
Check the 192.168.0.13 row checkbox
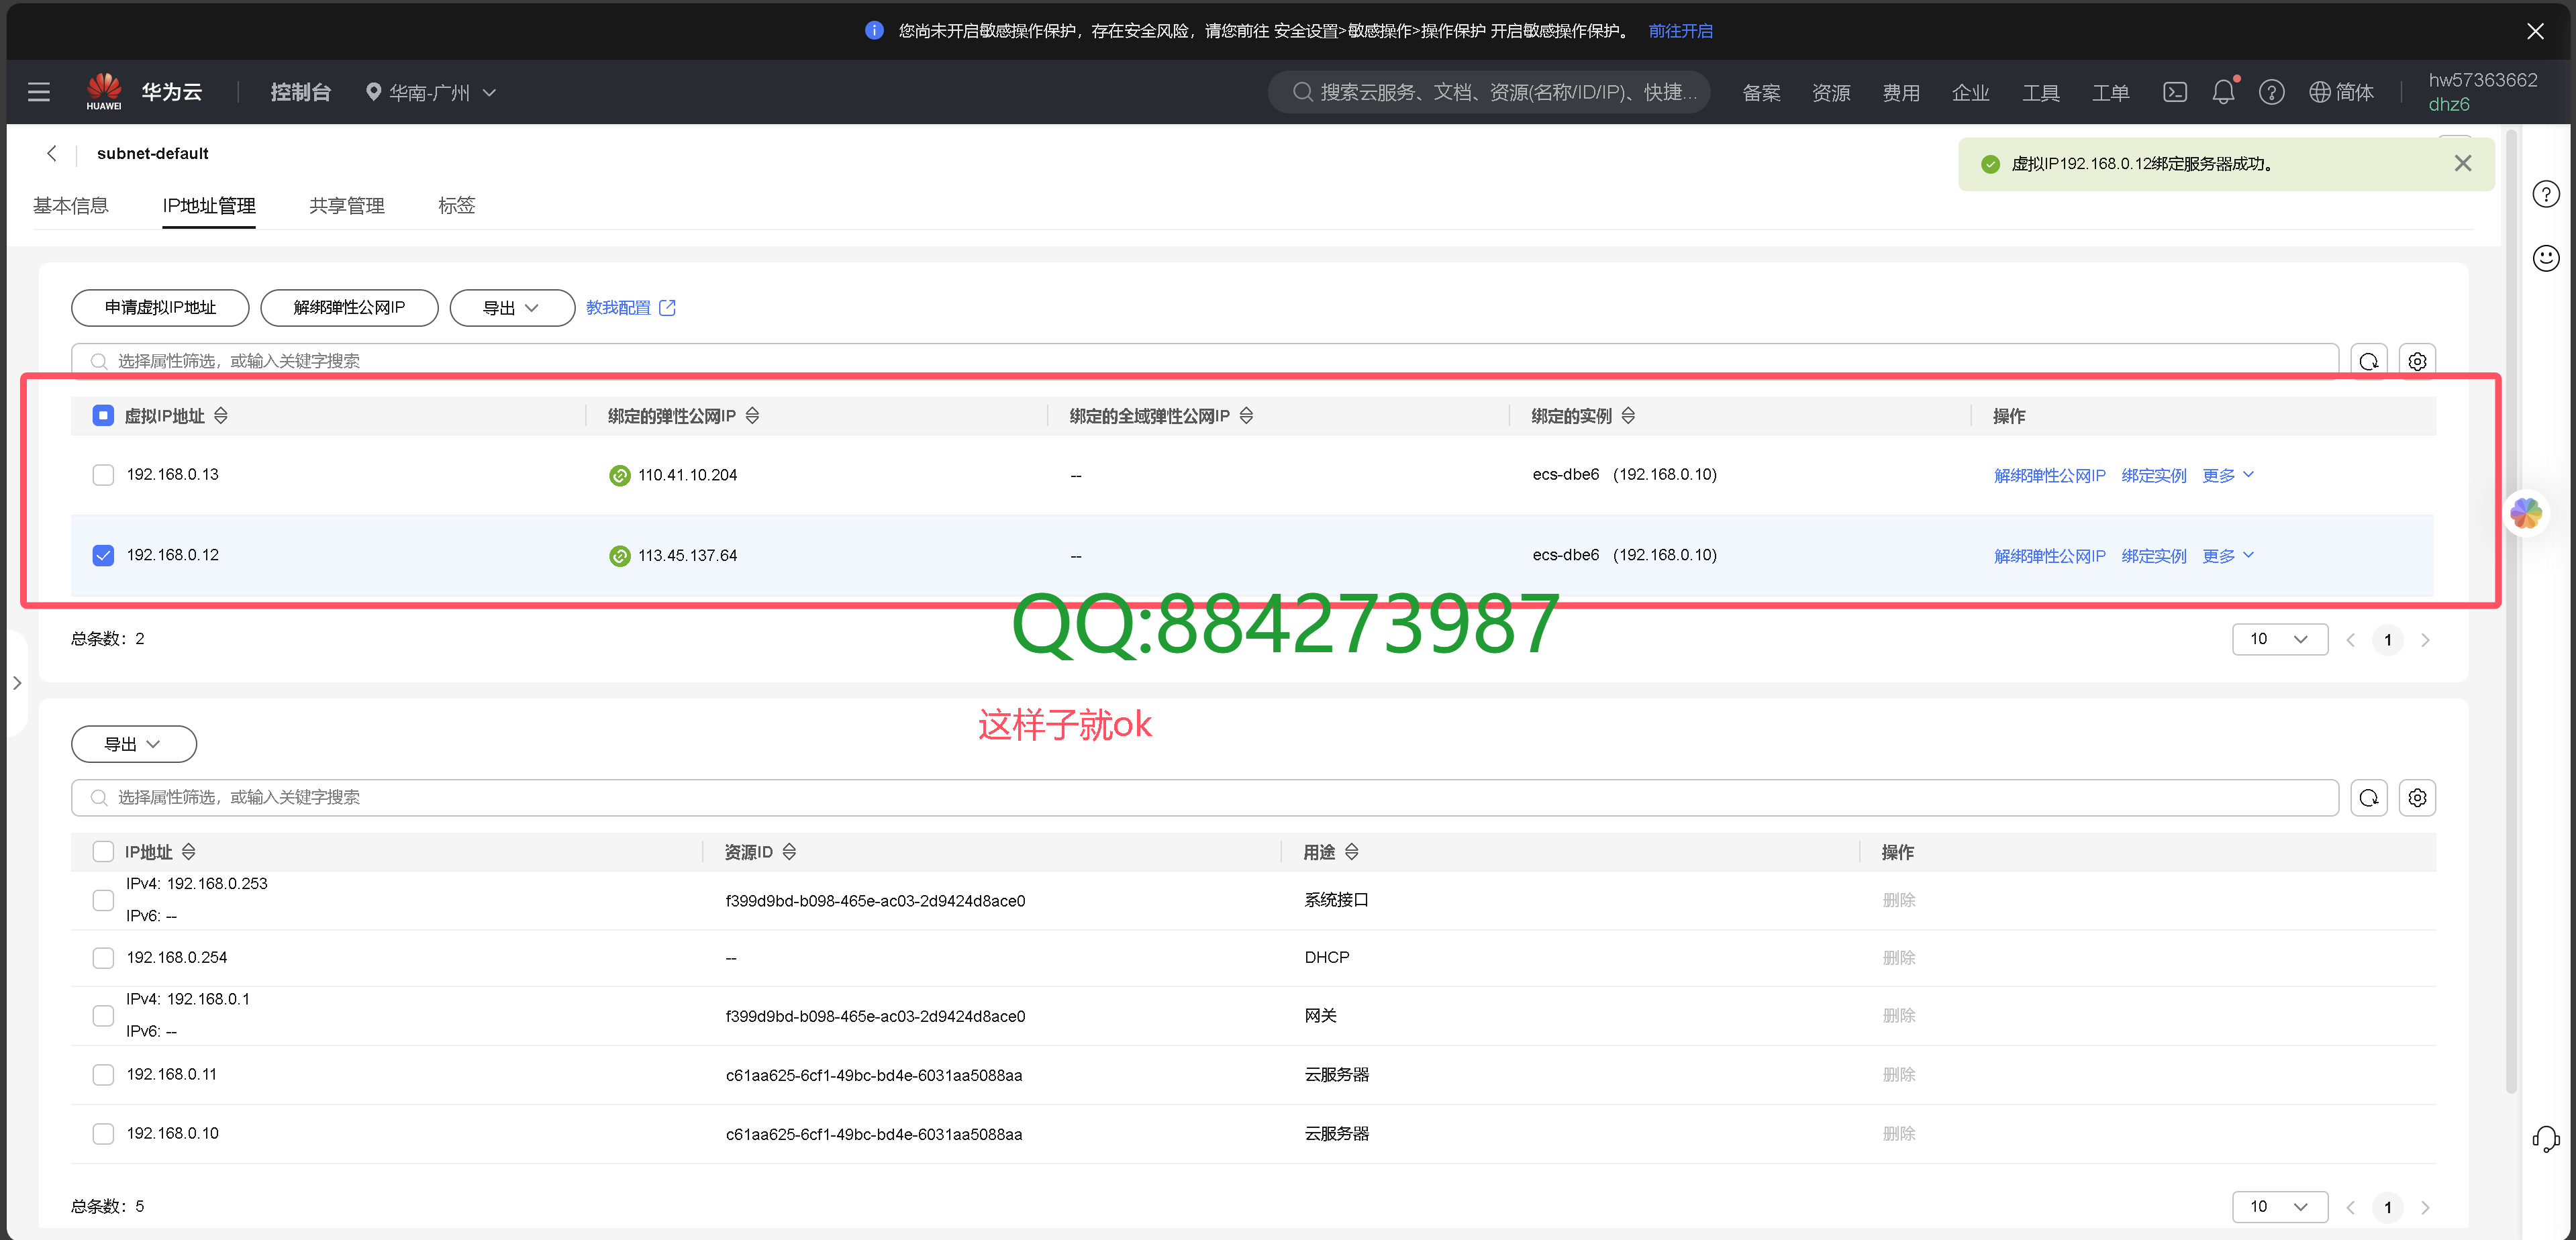pos(103,474)
